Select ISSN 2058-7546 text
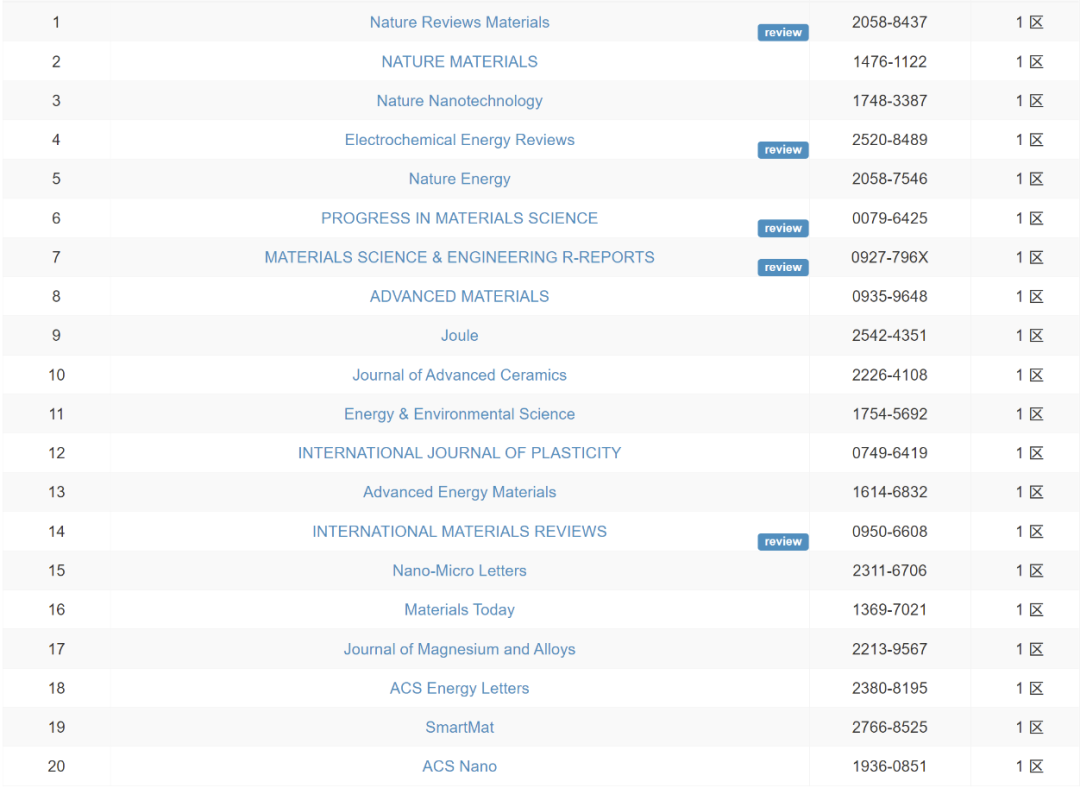The width and height of the screenshot is (1080, 788). (x=889, y=179)
